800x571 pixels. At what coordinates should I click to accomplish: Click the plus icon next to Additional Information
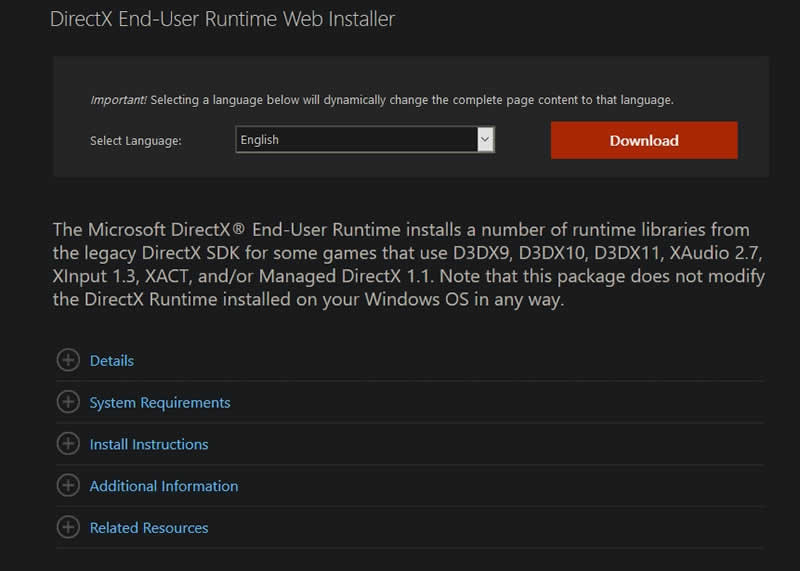click(68, 485)
